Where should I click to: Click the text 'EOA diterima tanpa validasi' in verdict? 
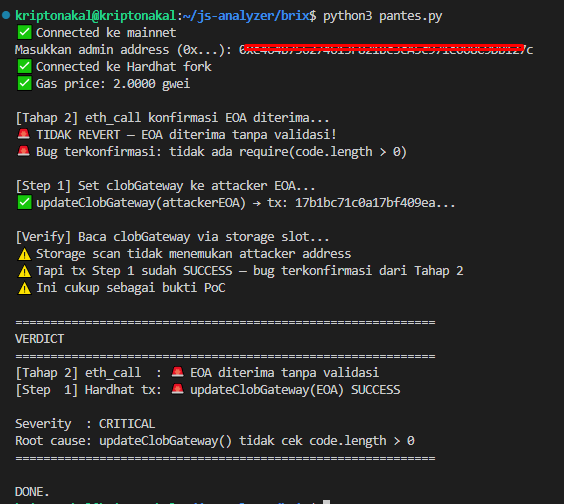click(x=285, y=372)
